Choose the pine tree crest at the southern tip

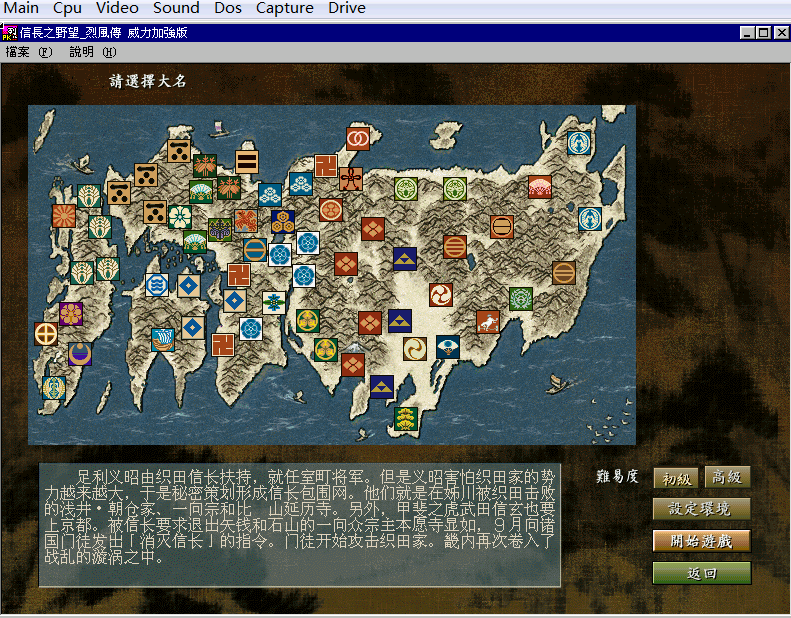404,418
